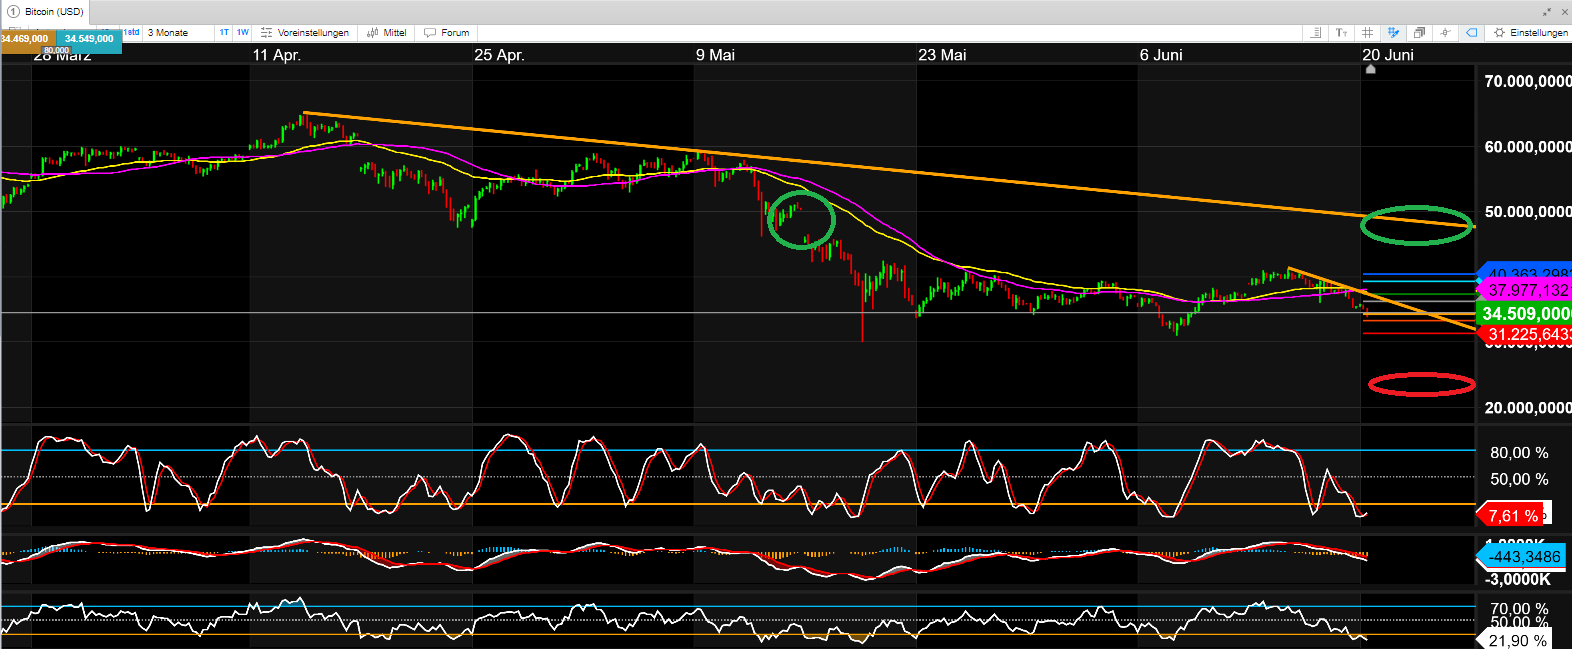This screenshot has width=1572, height=649.
Task: Switch to the 1T daily interval
Action: tap(224, 33)
